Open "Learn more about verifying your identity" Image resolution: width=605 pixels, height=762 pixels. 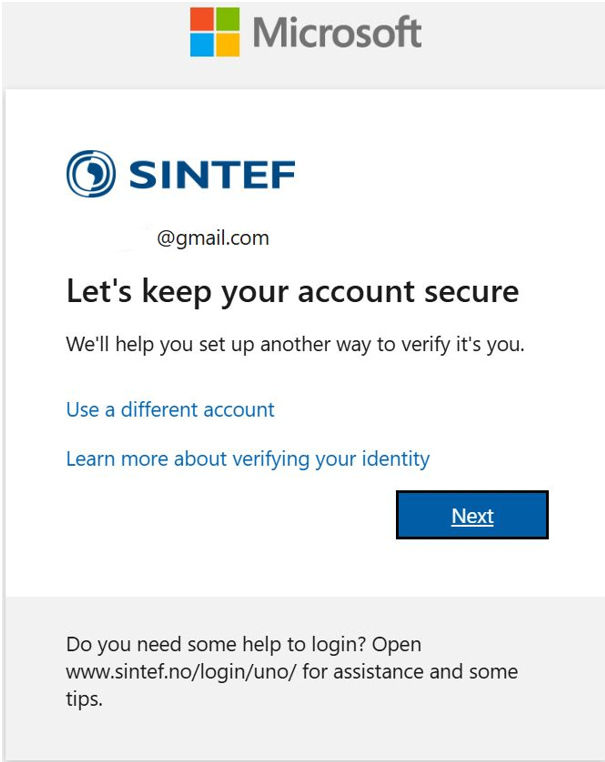pos(248,459)
